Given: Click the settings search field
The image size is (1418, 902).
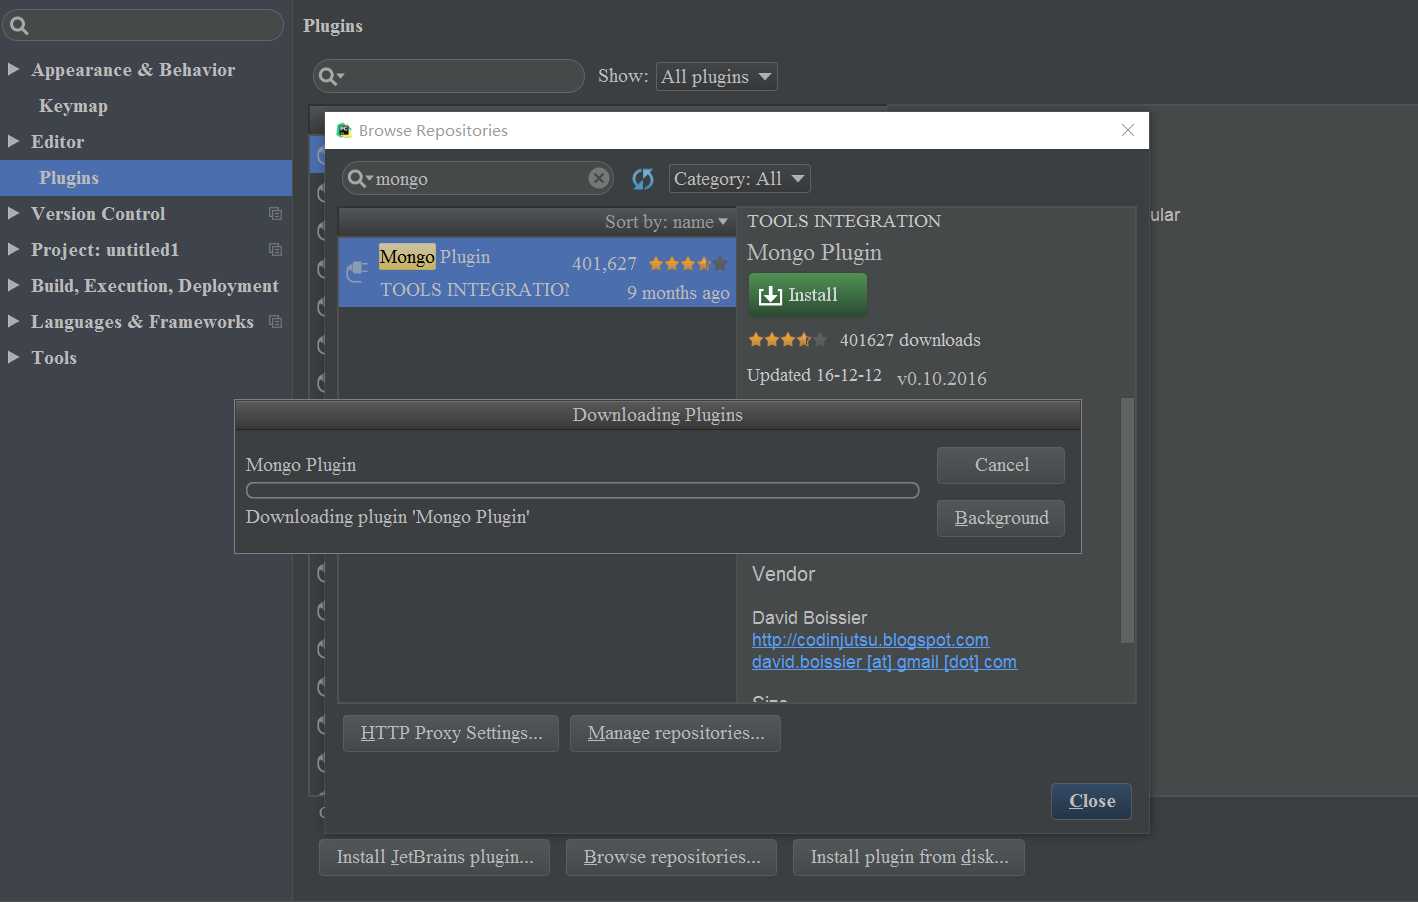Looking at the screenshot, I should click(143, 25).
